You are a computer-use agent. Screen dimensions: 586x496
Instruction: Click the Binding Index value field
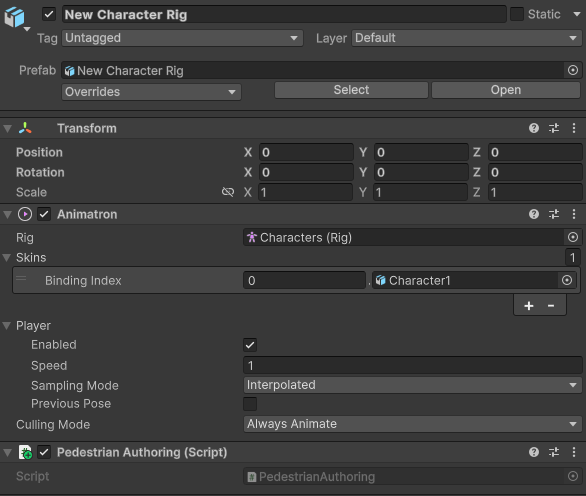[x=304, y=280]
